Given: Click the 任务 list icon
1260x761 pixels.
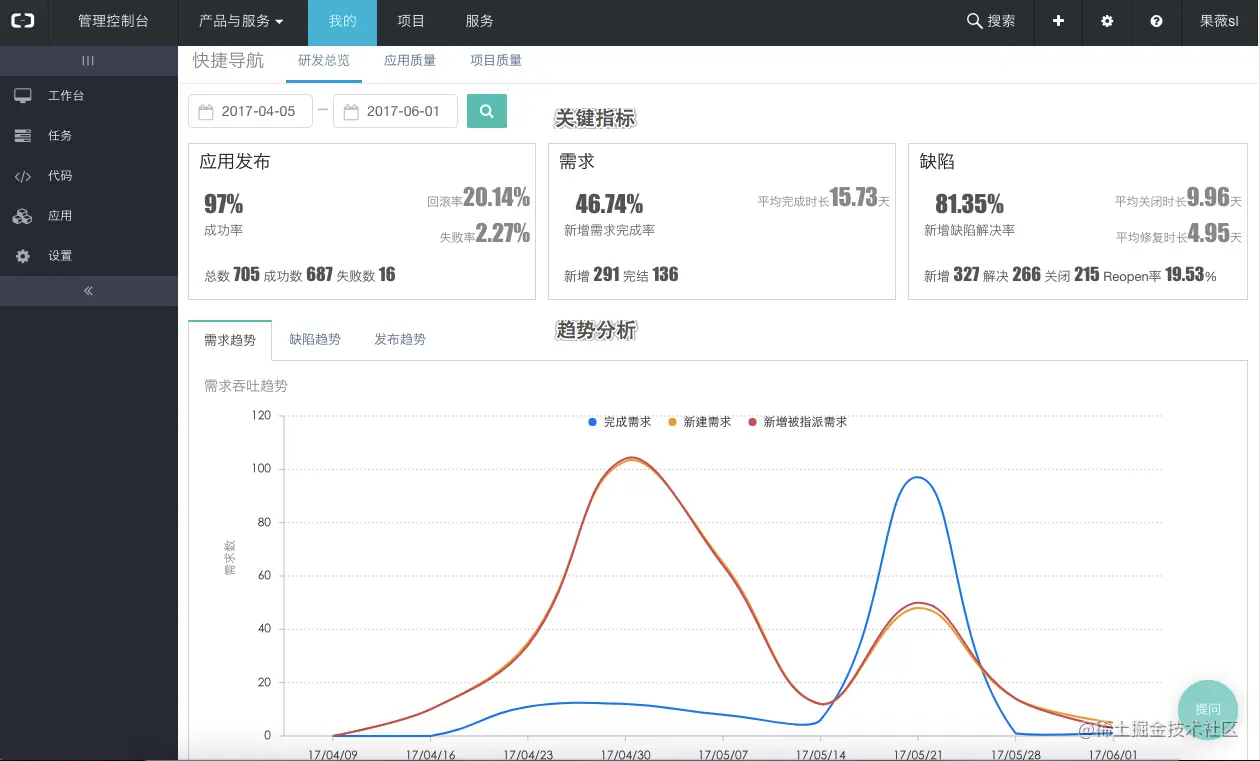Looking at the screenshot, I should pos(23,136).
